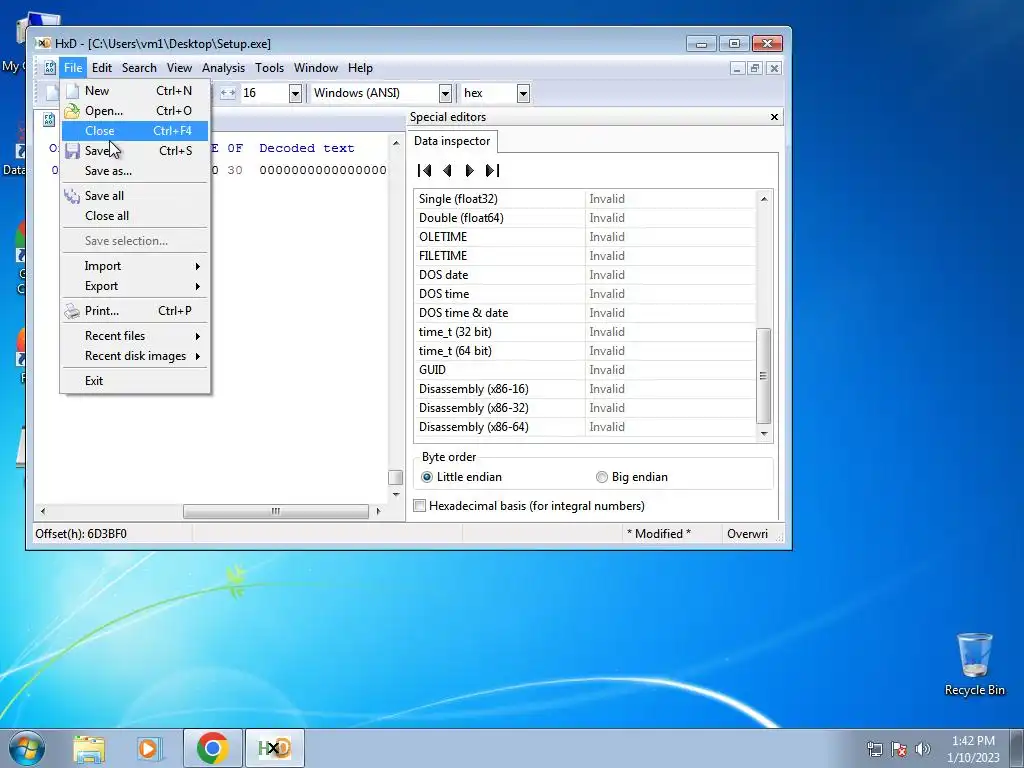The image size is (1024, 768).
Task: Open Windows (ANSI) charset dropdown
Action: coord(445,93)
